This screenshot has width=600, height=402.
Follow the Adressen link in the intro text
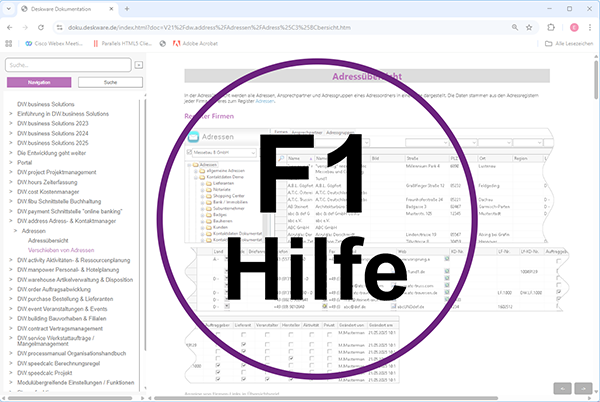point(265,101)
